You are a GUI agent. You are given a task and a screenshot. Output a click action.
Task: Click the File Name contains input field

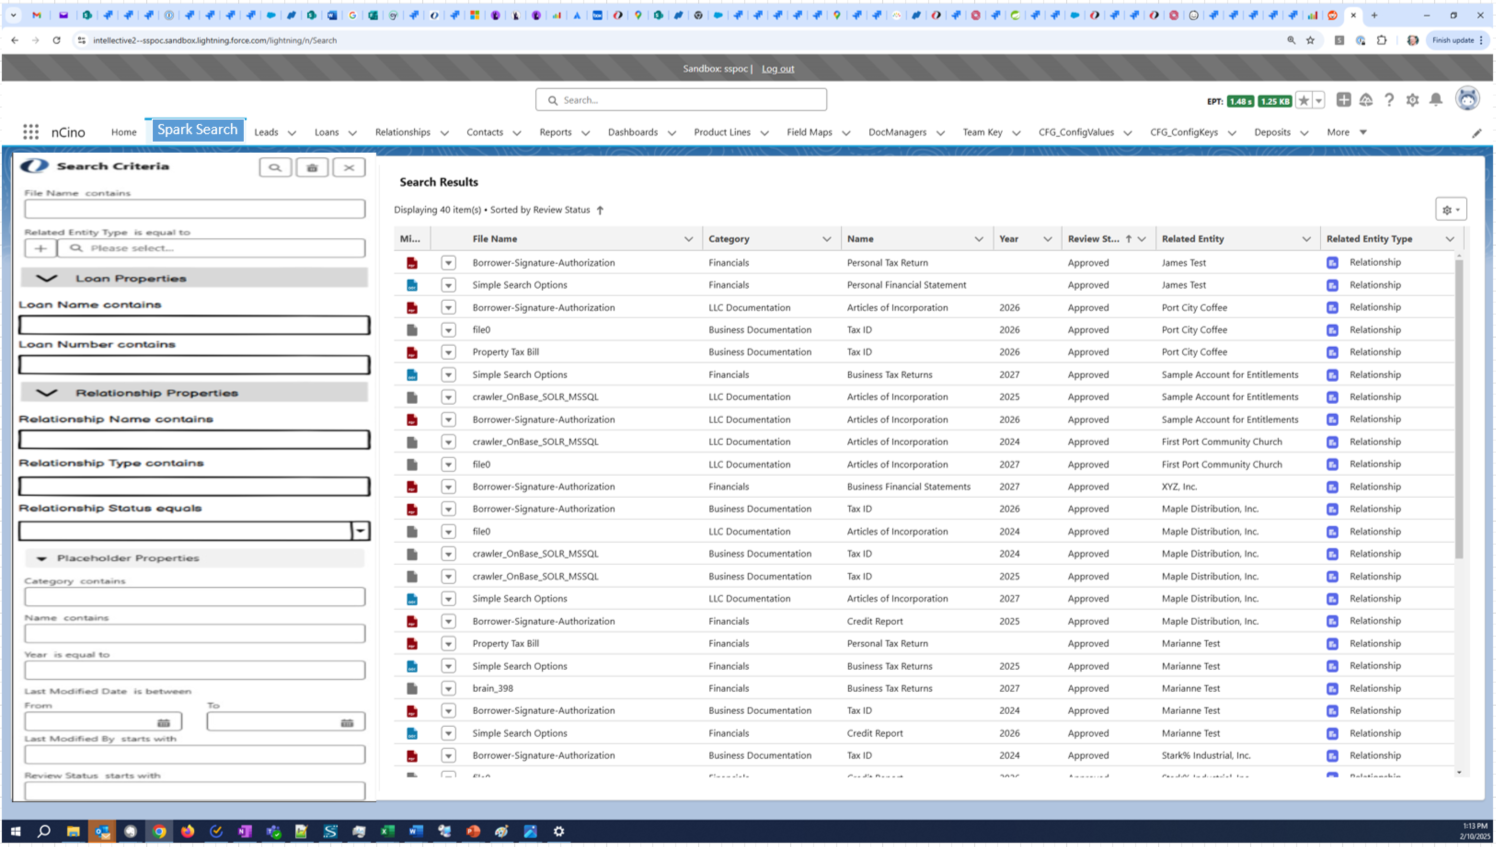195,209
